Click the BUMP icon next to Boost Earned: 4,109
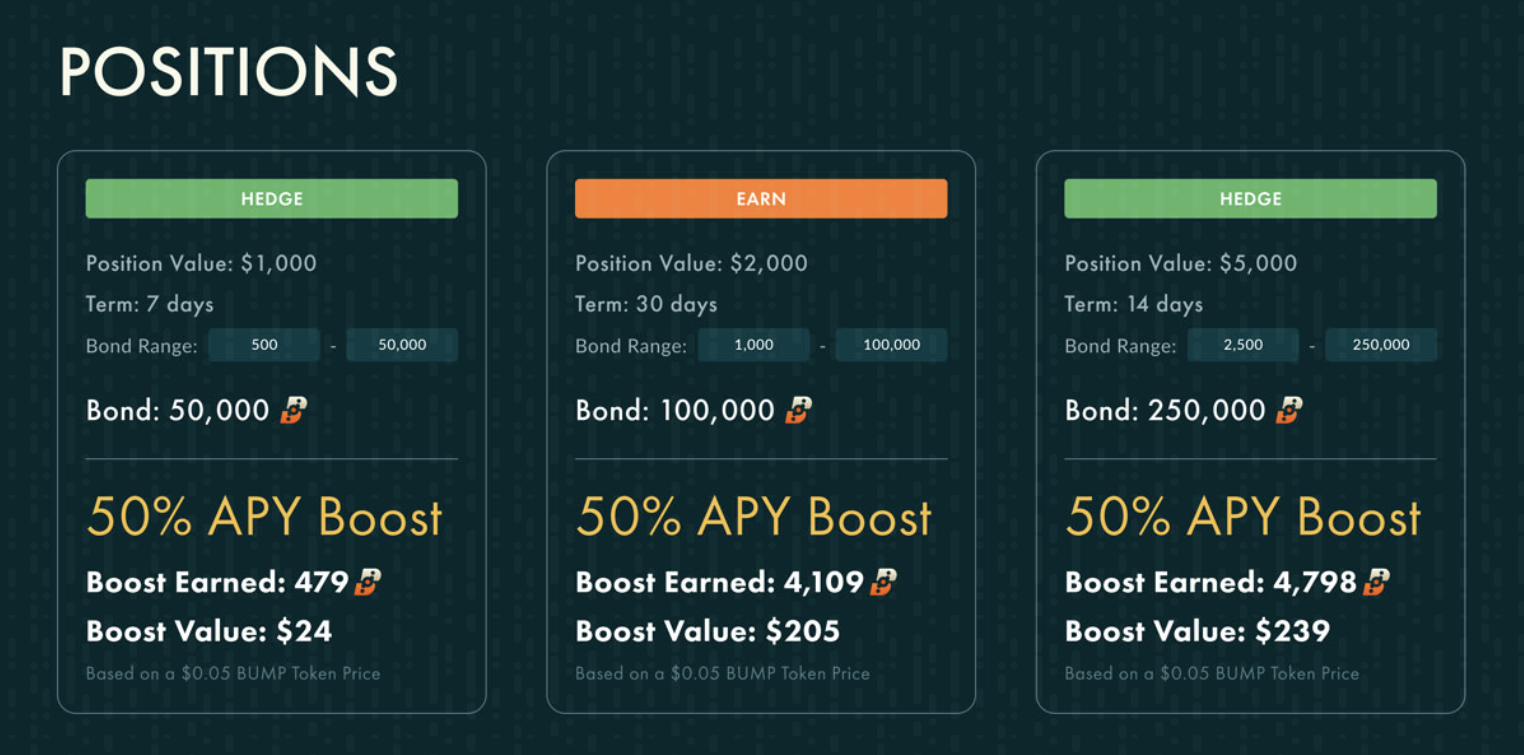Screen dimensions: 1524x755 point(883,582)
